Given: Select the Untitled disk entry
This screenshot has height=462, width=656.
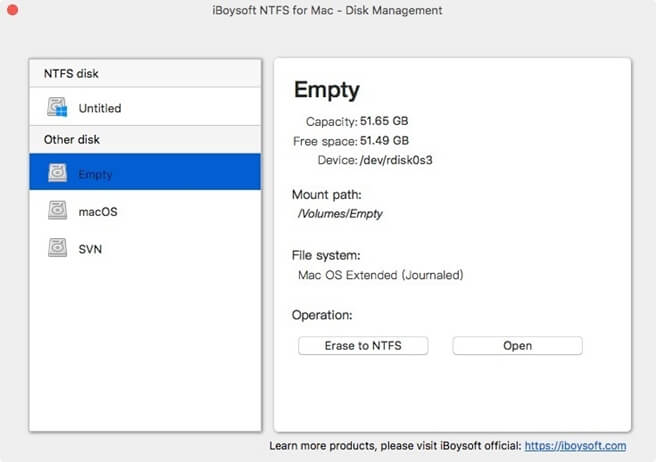Looking at the screenshot, I should 145,107.
